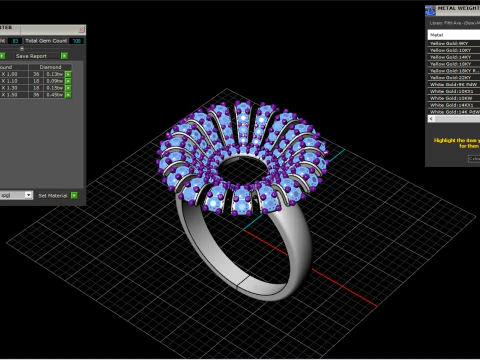The width and height of the screenshot is (480, 360).
Task: Select Yellow Gold:22KY in the metal list
Action: 454,77
